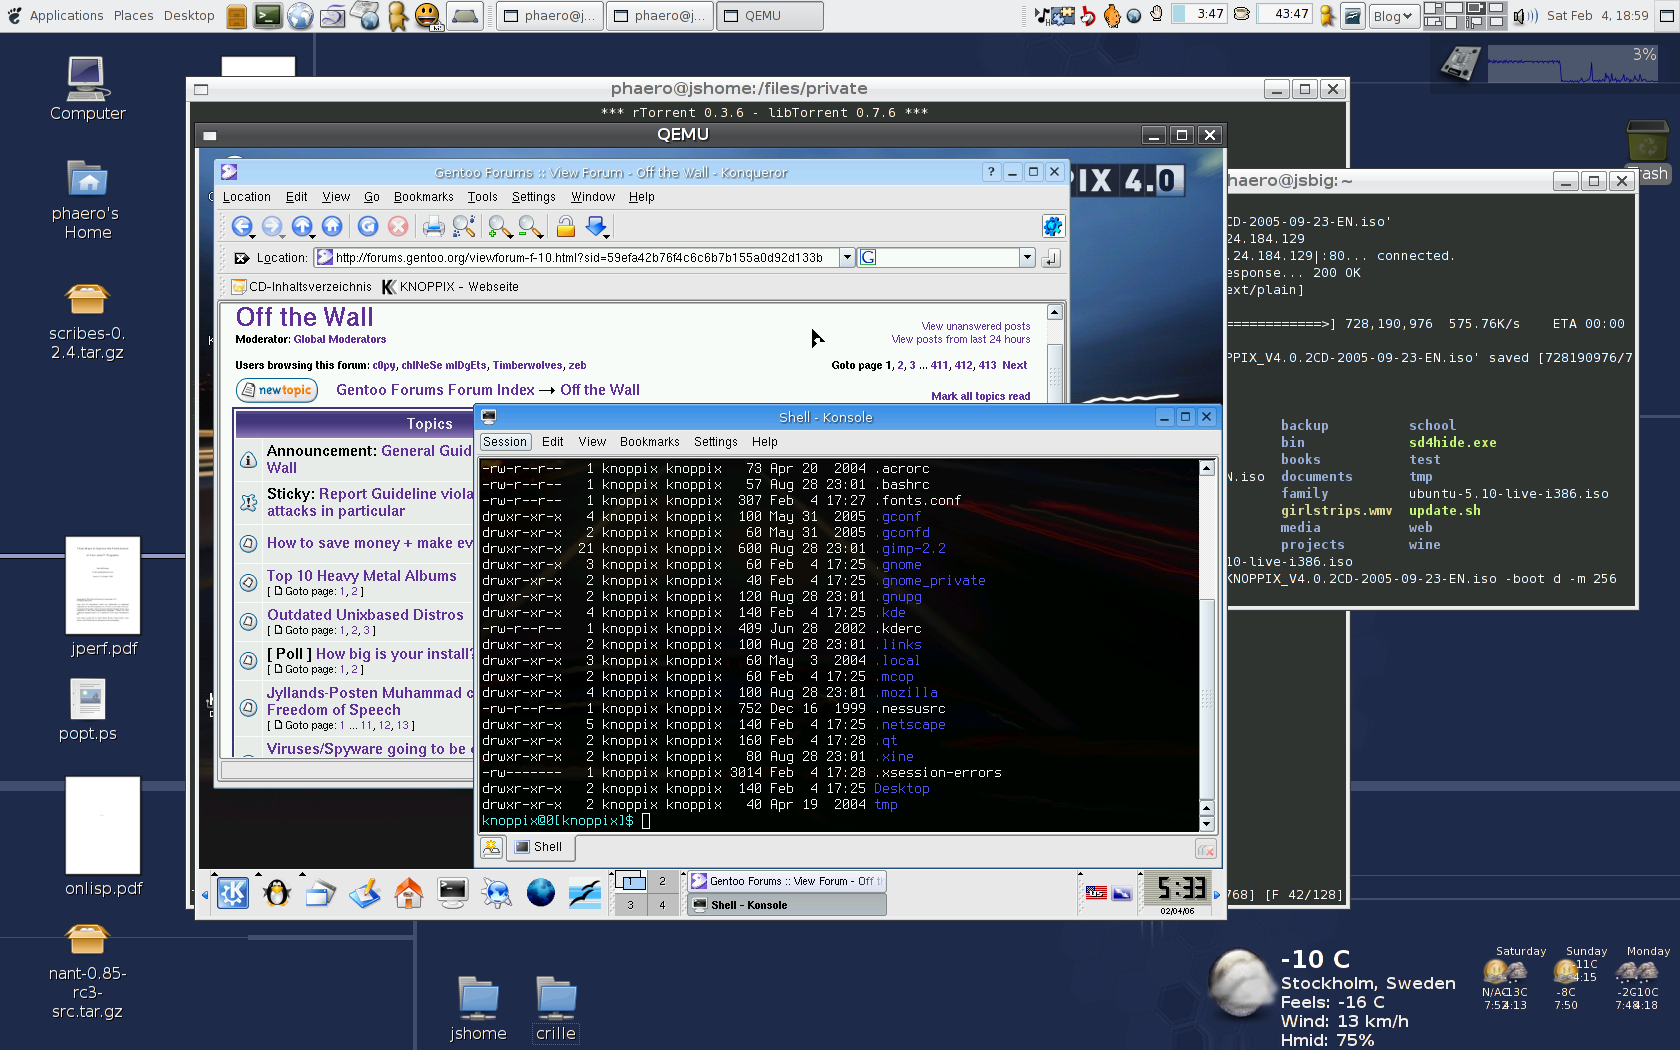Decrease font size with zoom-out magnifier
This screenshot has height=1050, width=1680.
point(528,226)
